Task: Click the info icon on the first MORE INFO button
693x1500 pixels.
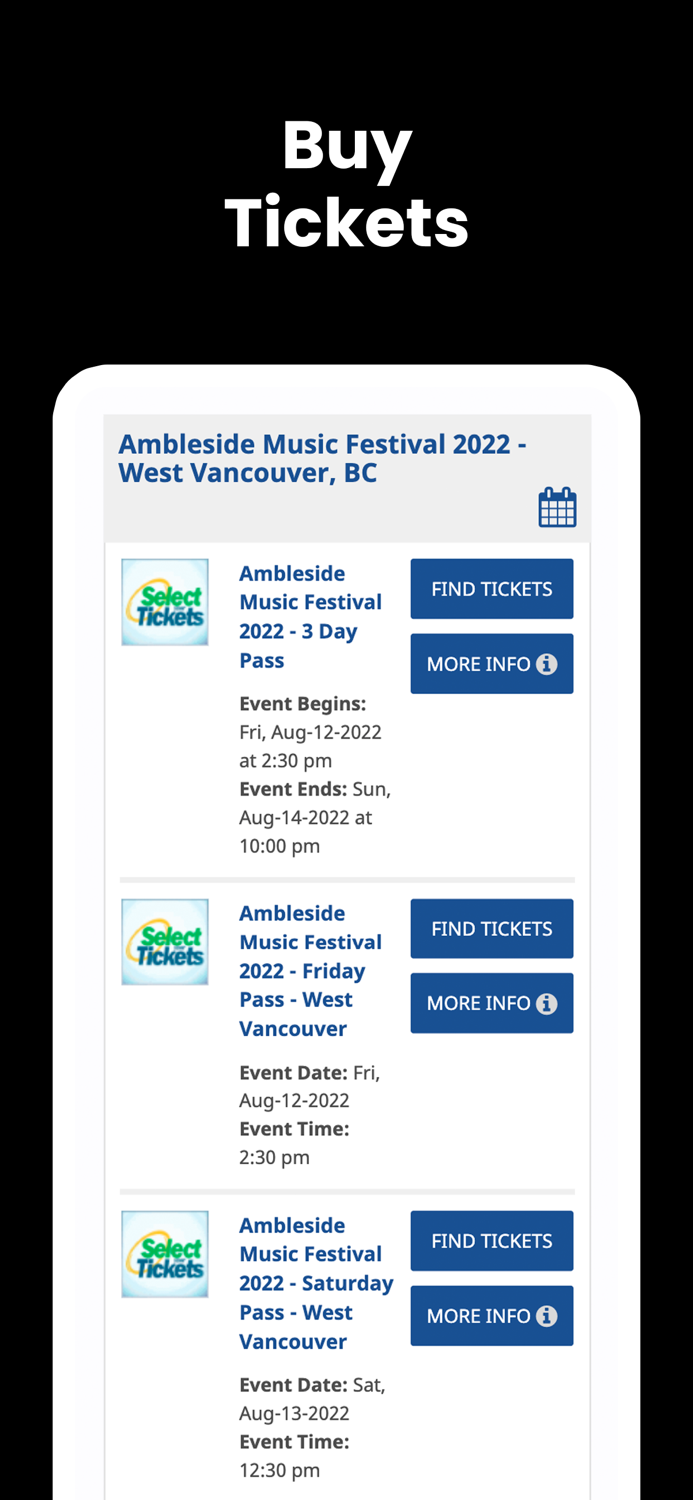Action: coord(546,663)
